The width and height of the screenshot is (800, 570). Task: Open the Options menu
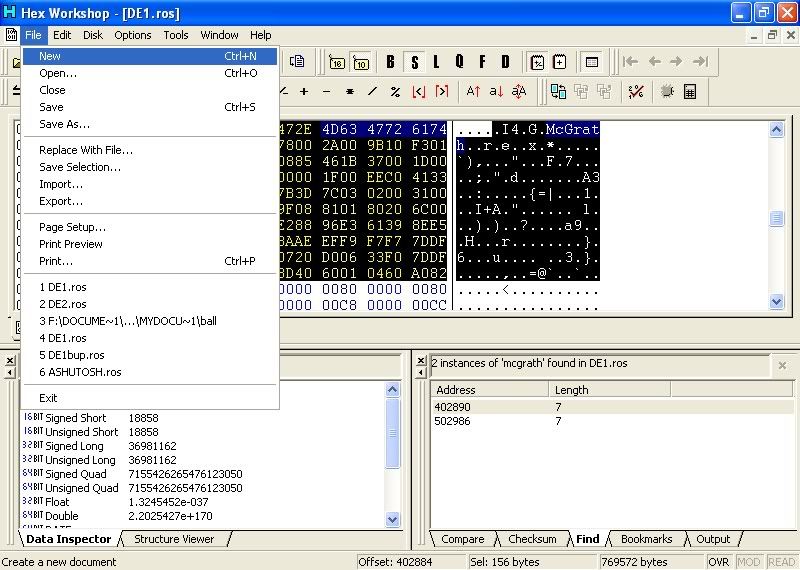tap(133, 35)
